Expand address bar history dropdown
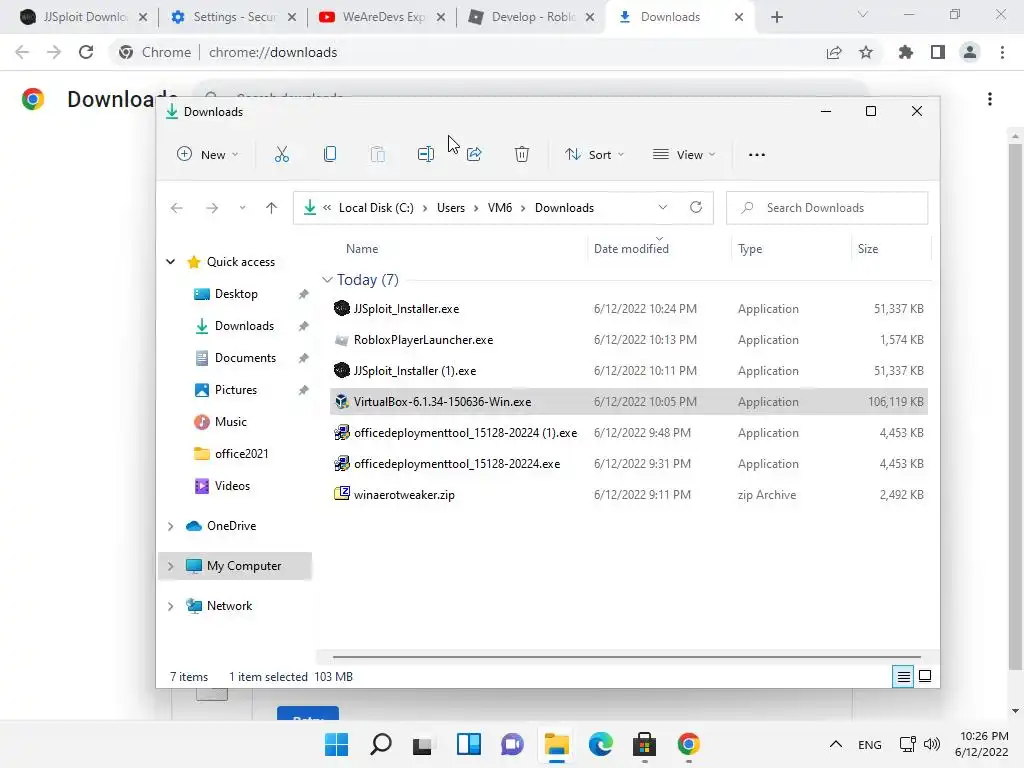The width and height of the screenshot is (1024, 768). (663, 208)
